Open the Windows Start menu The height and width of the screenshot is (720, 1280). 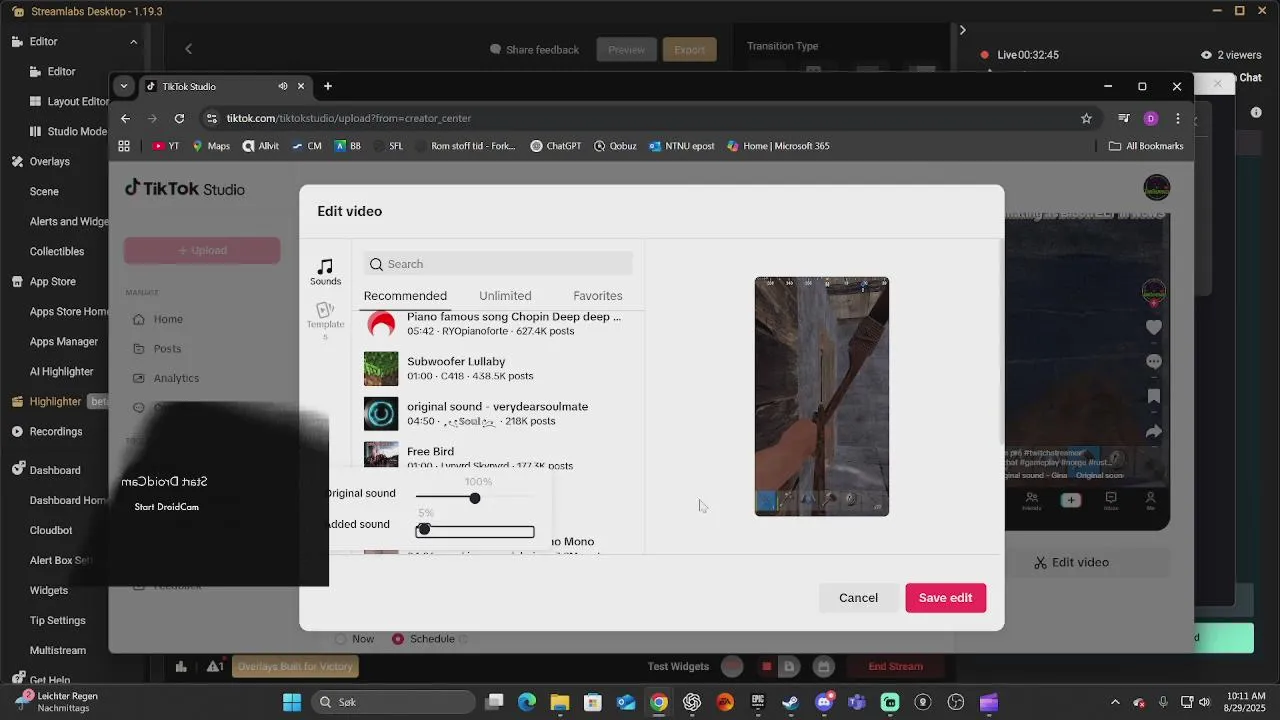pyautogui.click(x=292, y=702)
